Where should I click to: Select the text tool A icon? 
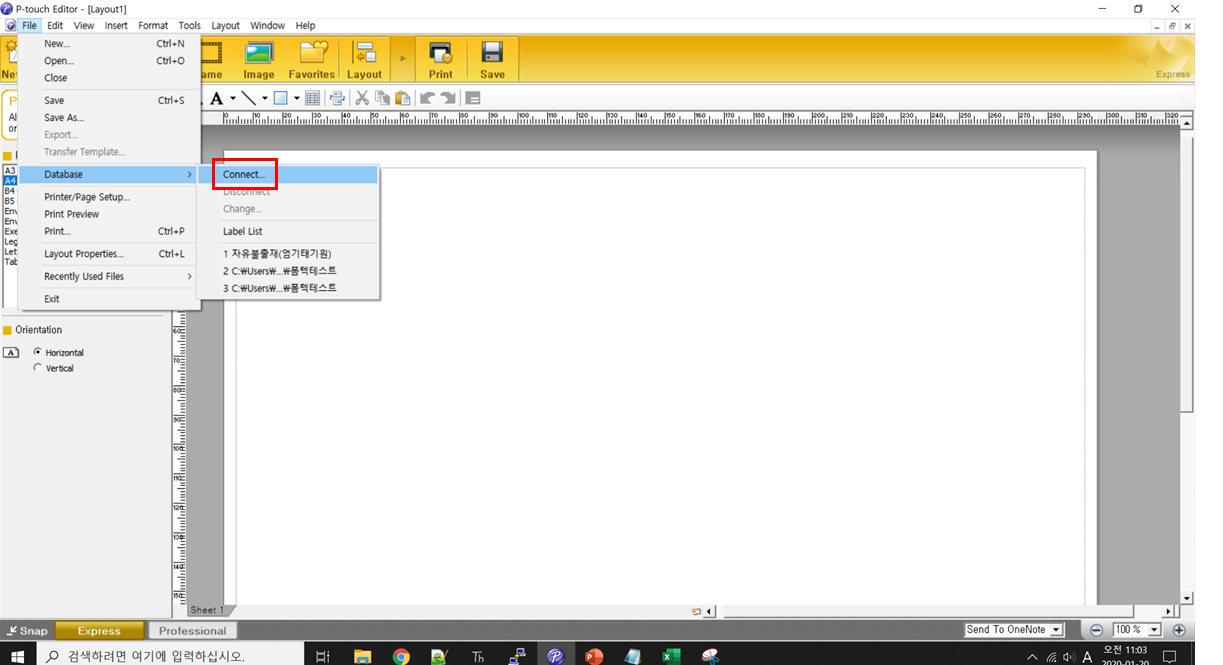216,98
